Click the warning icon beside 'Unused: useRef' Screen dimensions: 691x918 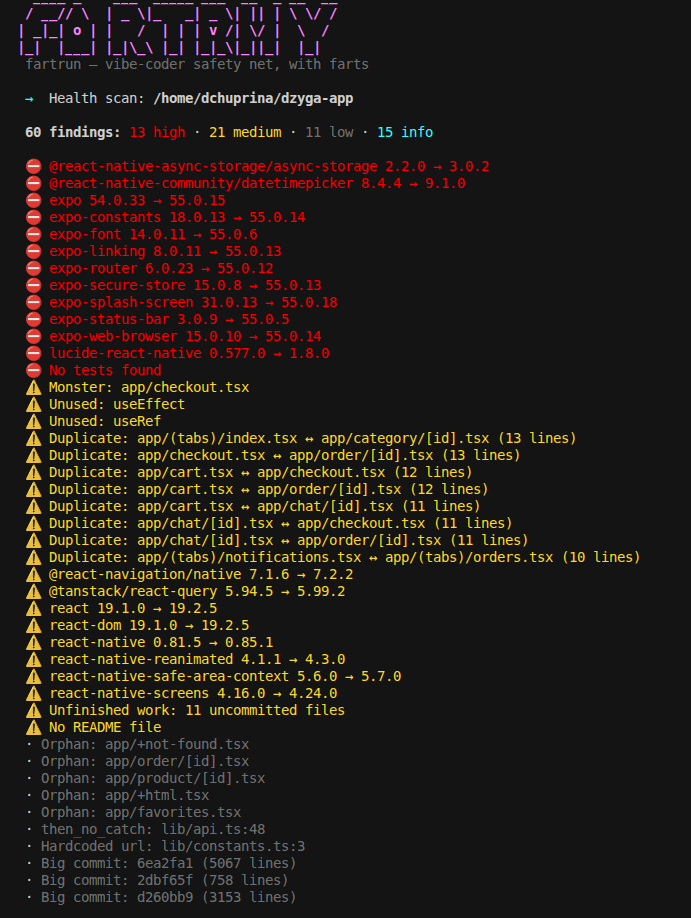pos(33,421)
